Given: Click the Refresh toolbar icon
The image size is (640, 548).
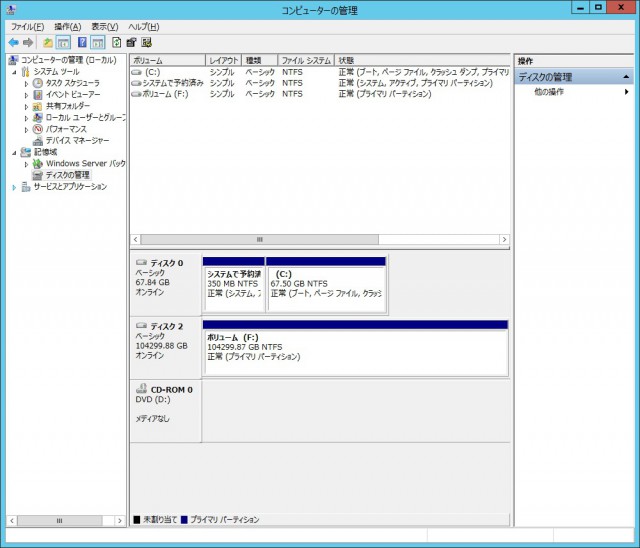Looking at the screenshot, I should [116, 43].
